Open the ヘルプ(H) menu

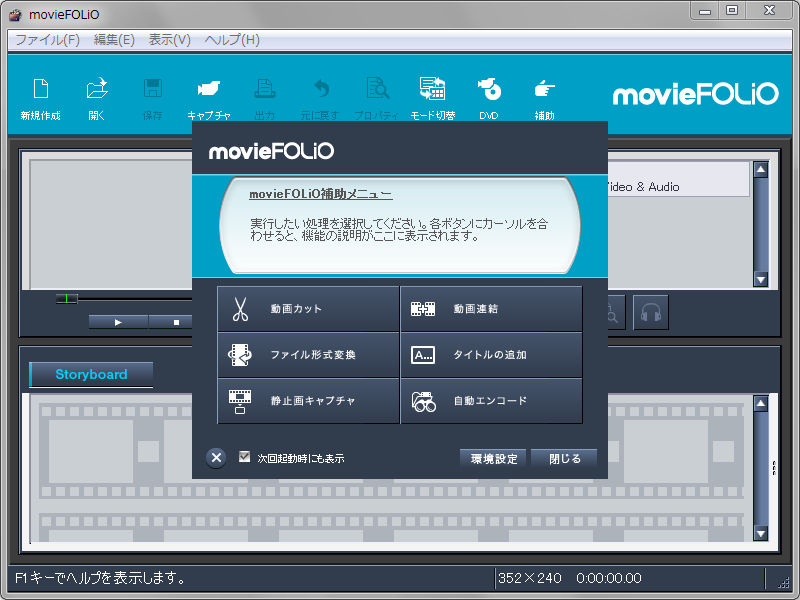click(x=232, y=40)
